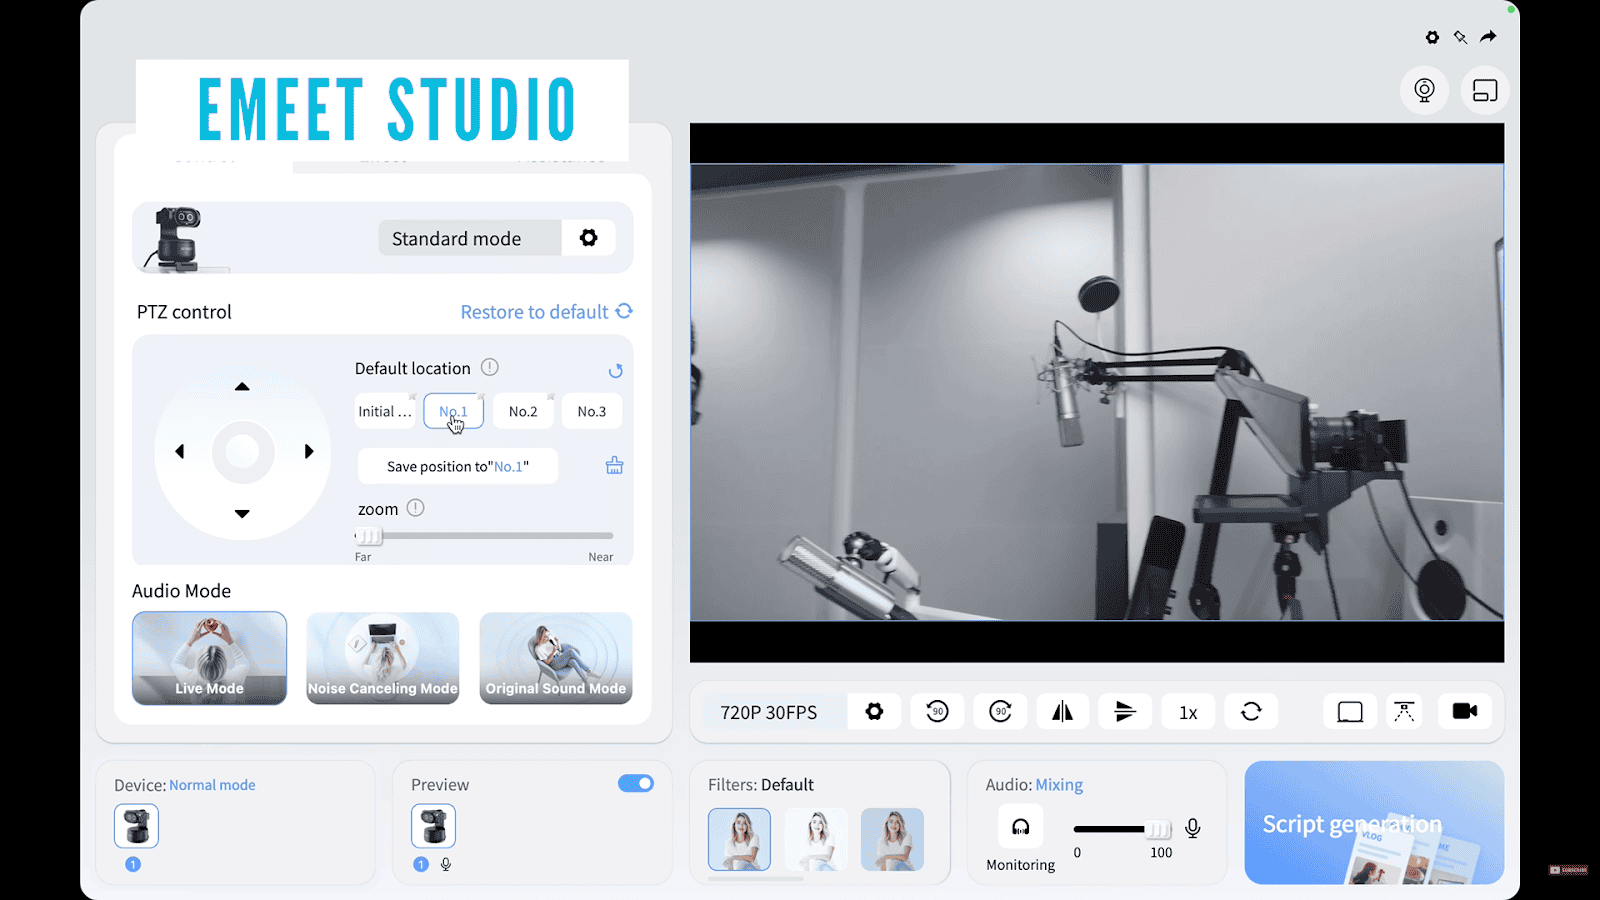Select the No.3 preset location
Image resolution: width=1600 pixels, height=900 pixels.
591,411
